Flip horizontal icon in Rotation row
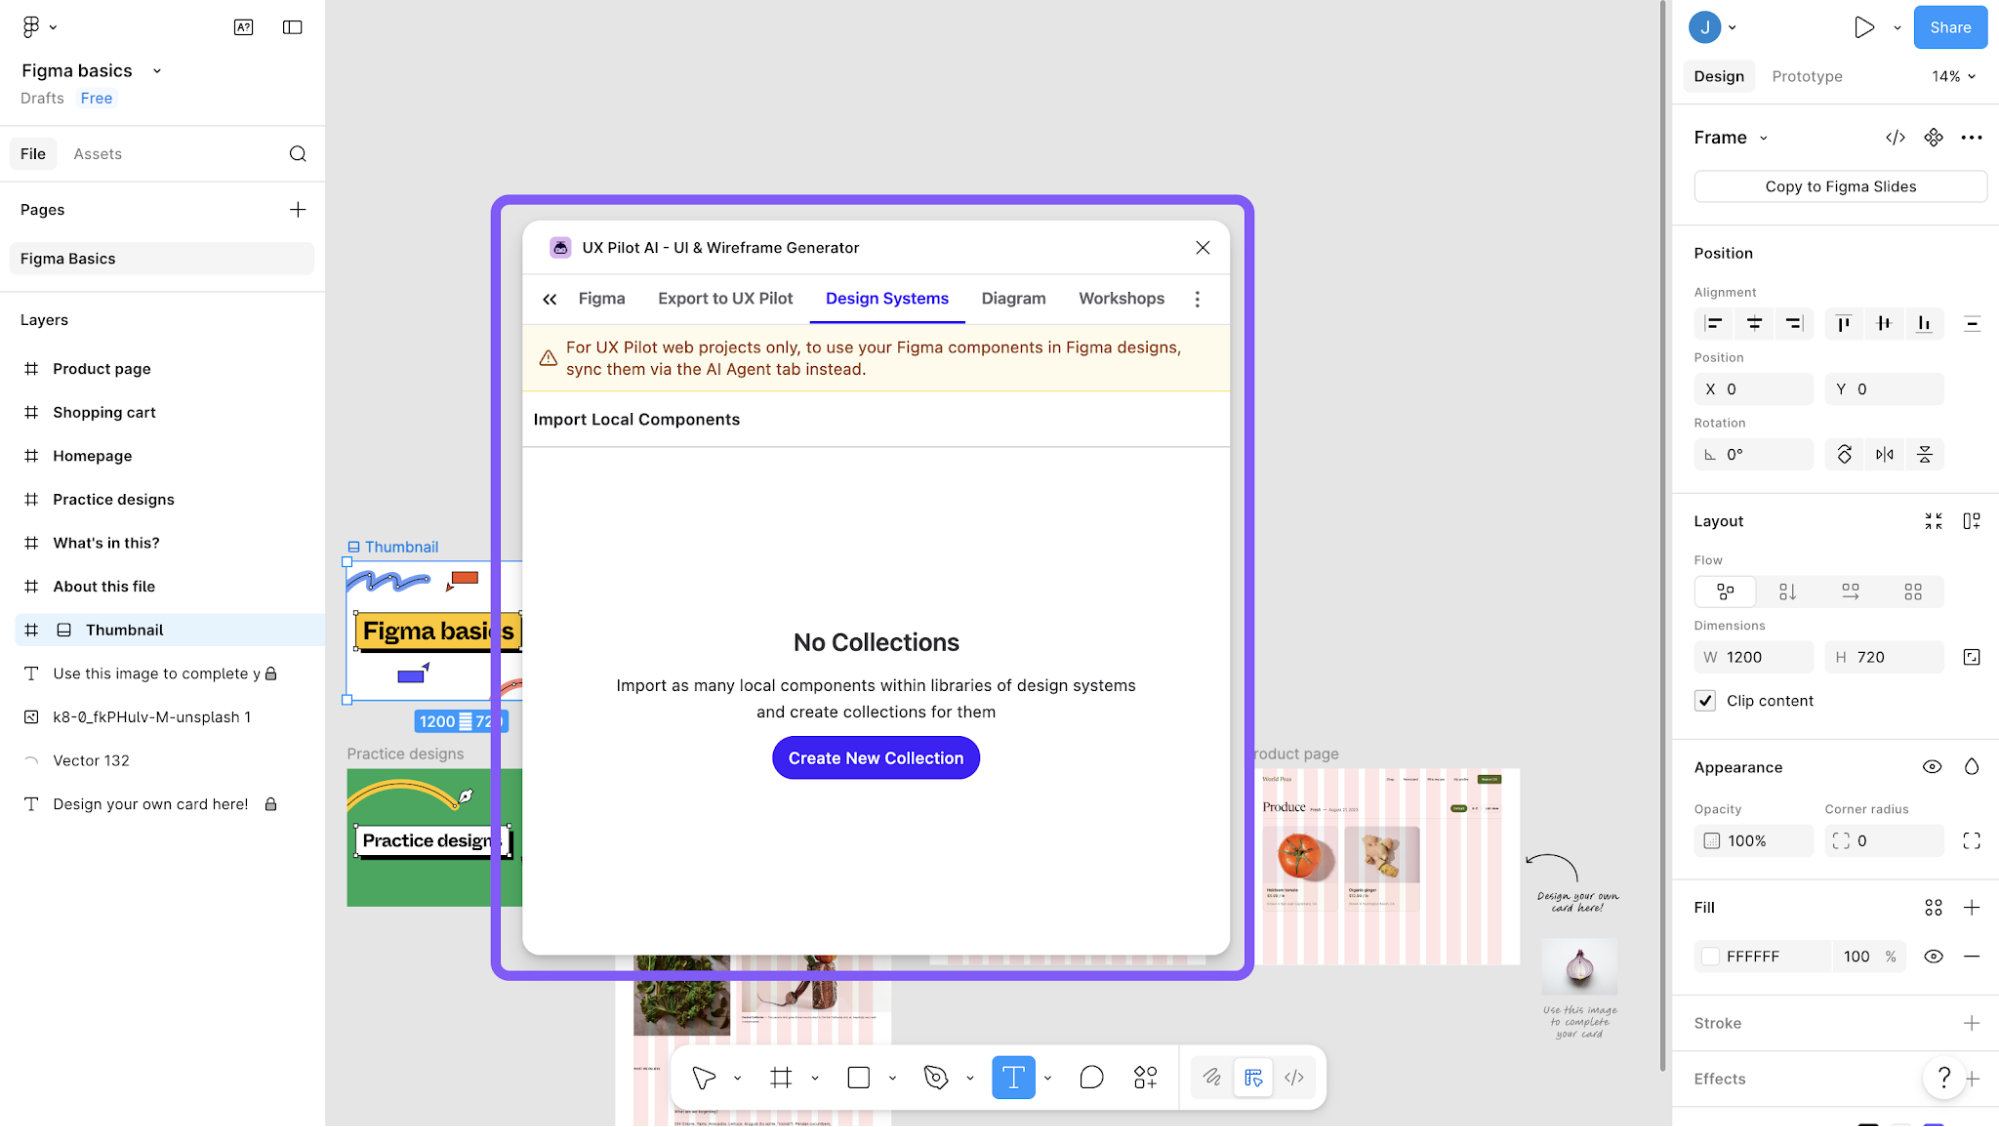Viewport: 1999px width, 1127px height. point(1884,455)
